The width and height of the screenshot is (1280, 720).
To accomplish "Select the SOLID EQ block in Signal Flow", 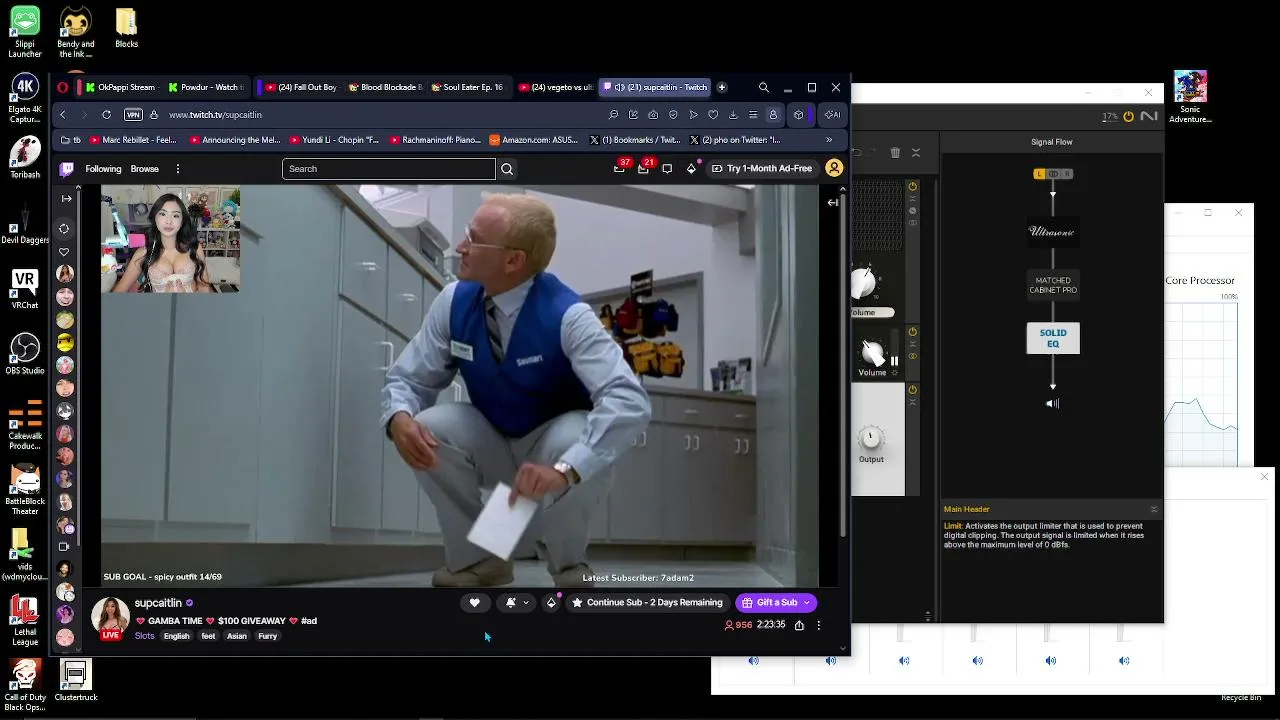I will [1053, 339].
